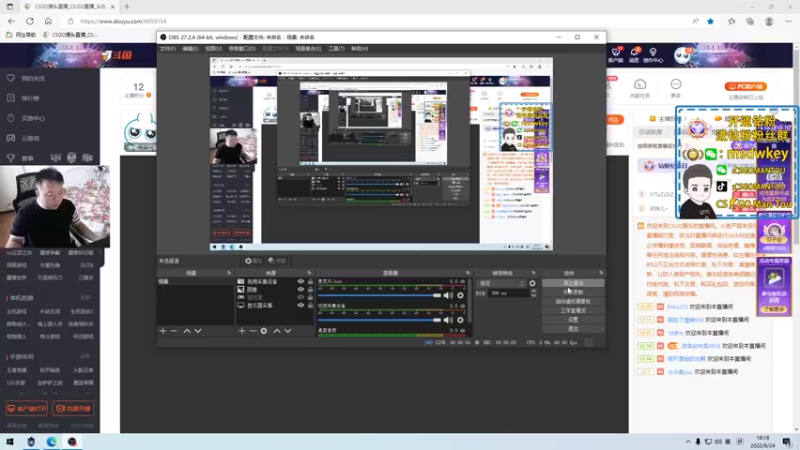
Task: Open Windows Start menu
Action: click(10, 442)
